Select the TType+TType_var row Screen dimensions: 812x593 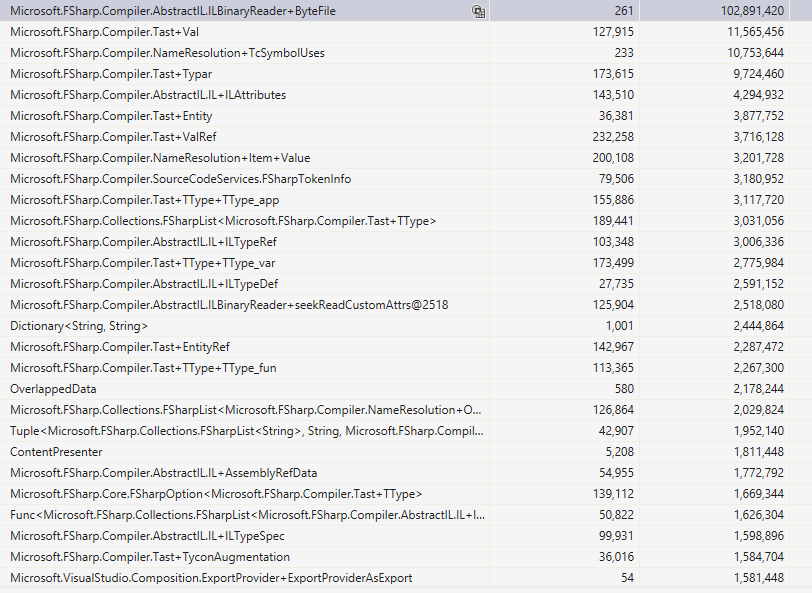pyautogui.click(x=406, y=263)
